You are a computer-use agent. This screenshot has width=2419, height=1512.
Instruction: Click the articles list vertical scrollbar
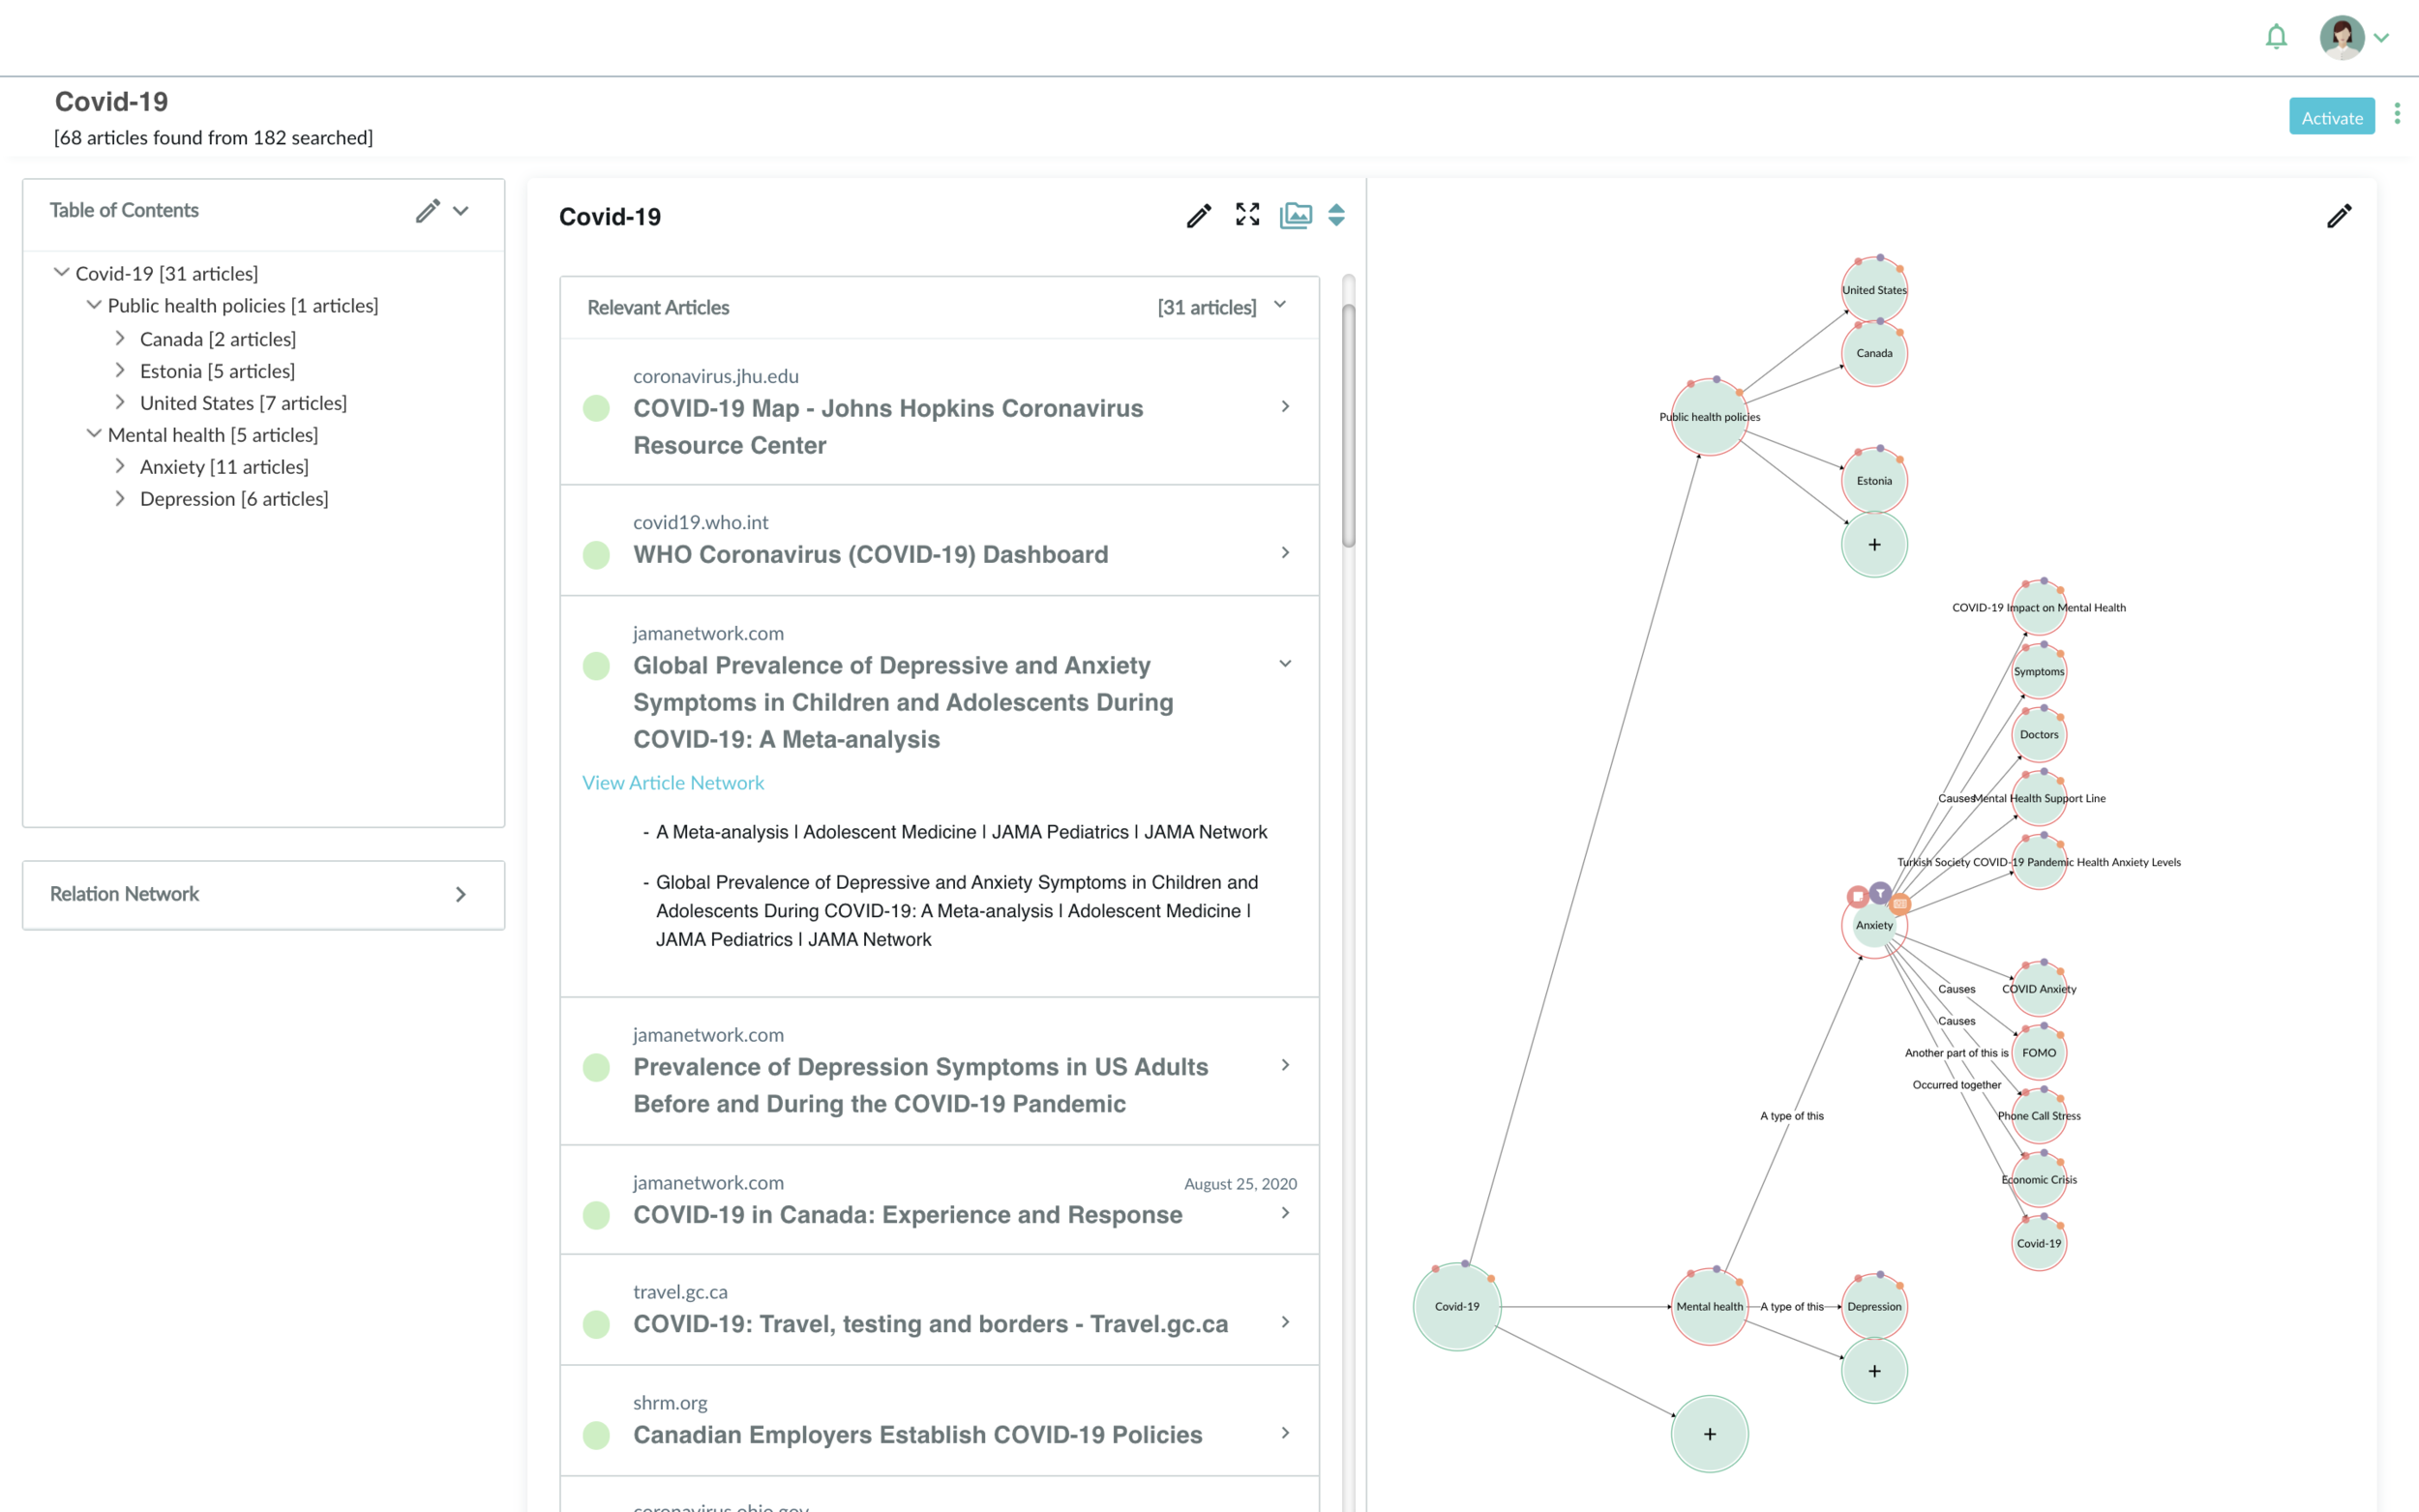point(1348,425)
